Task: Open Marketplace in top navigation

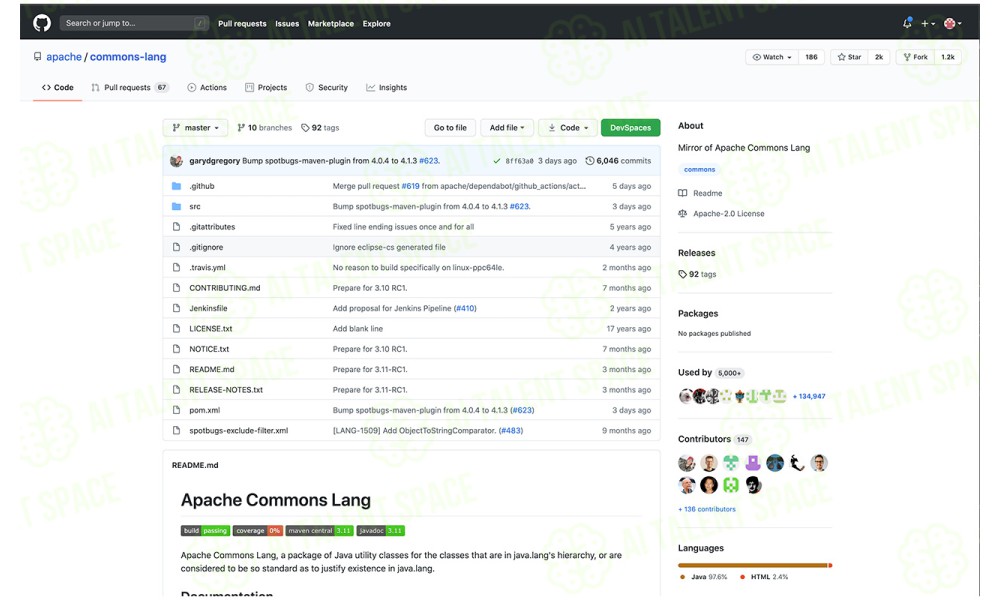Action: coord(330,24)
